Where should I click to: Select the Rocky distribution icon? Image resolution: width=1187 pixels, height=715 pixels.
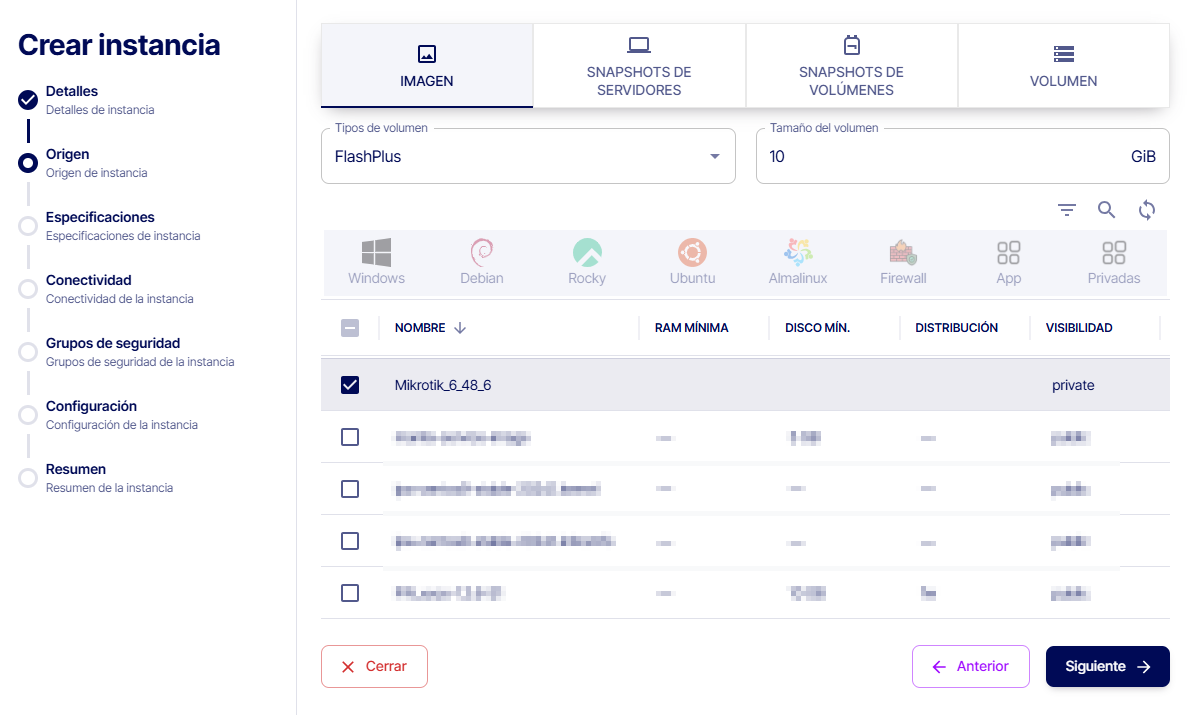click(587, 262)
